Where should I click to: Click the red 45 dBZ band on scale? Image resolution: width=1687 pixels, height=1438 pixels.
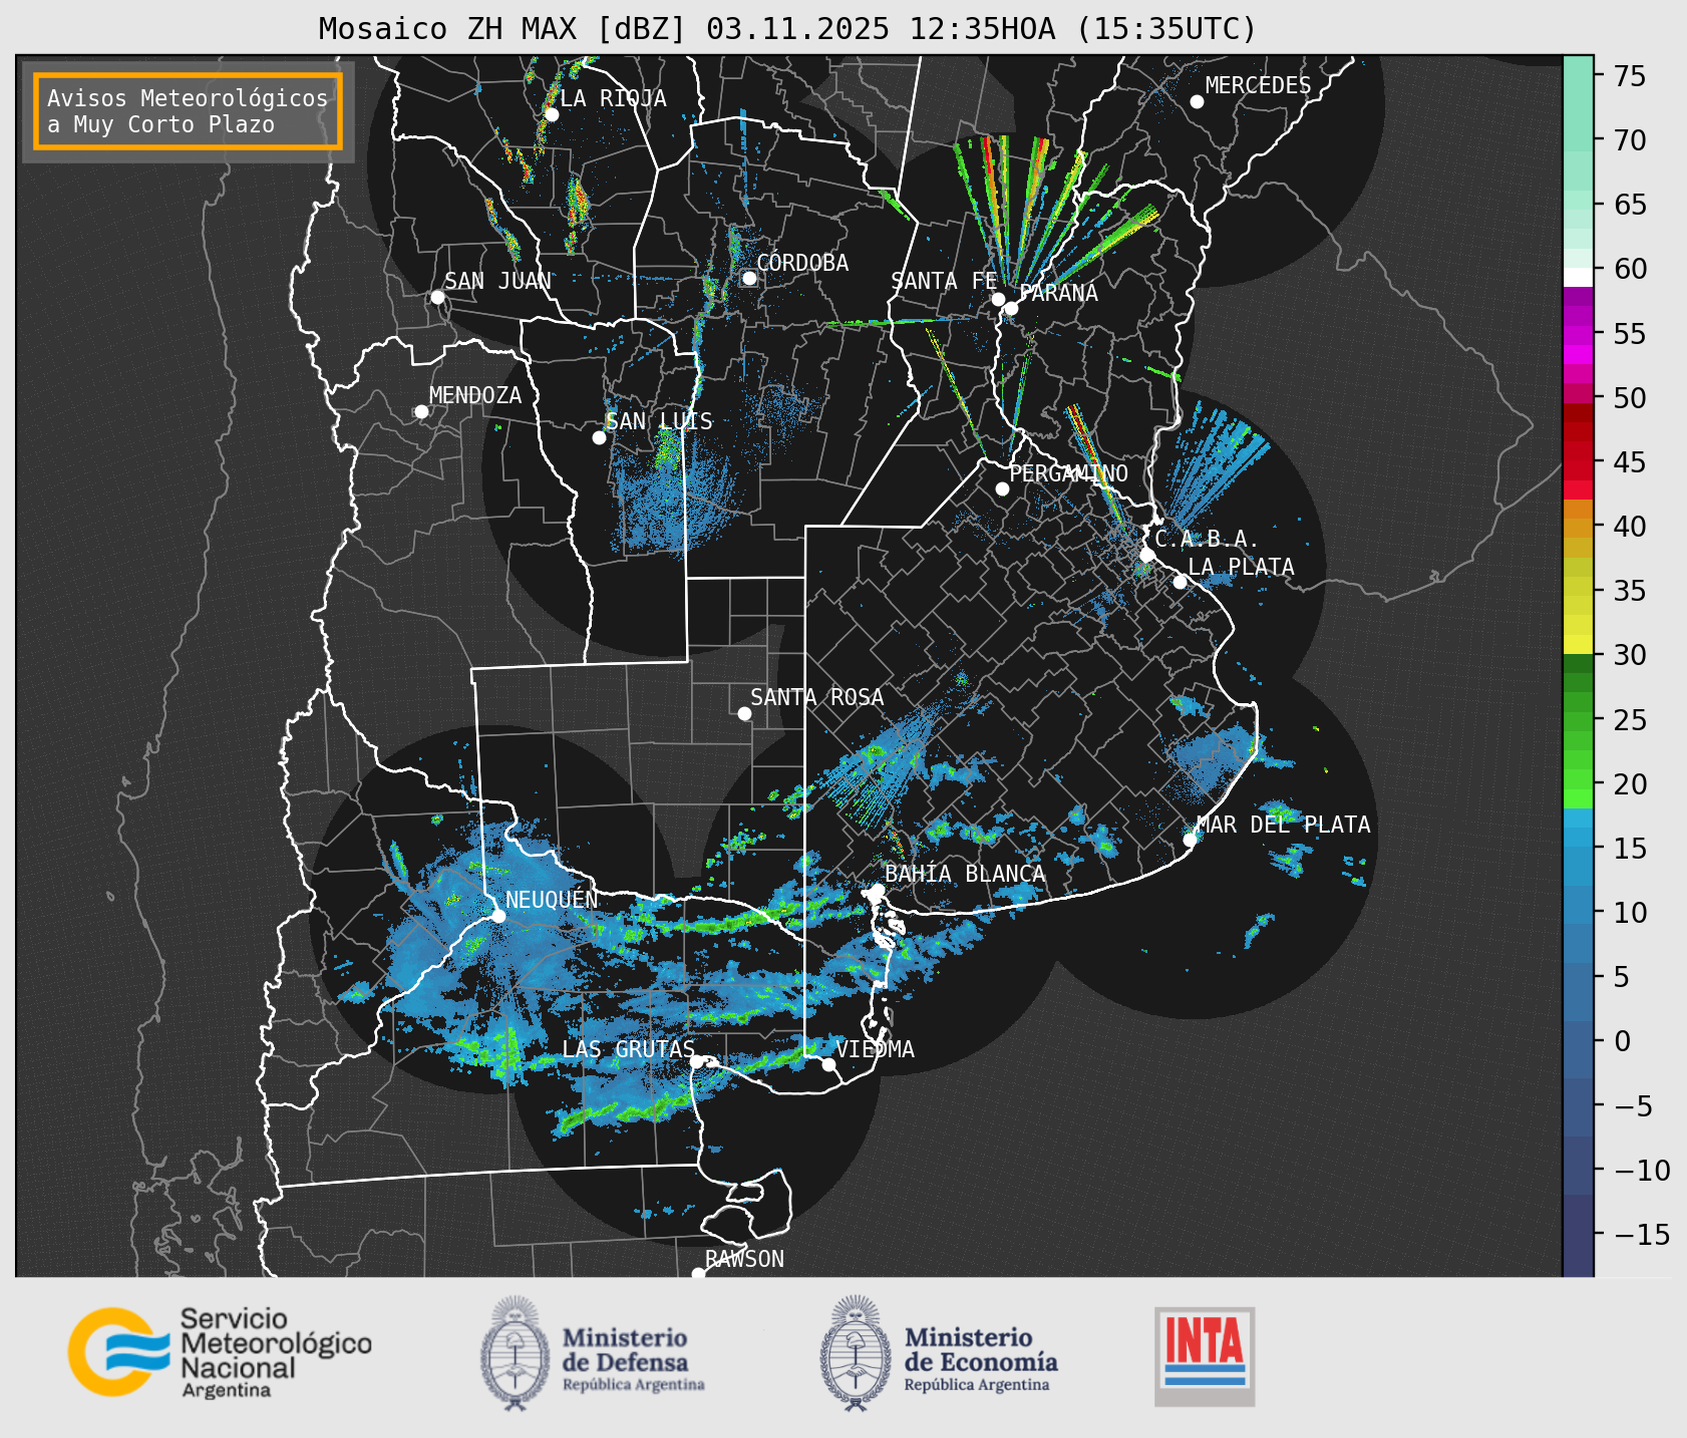click(x=1578, y=462)
